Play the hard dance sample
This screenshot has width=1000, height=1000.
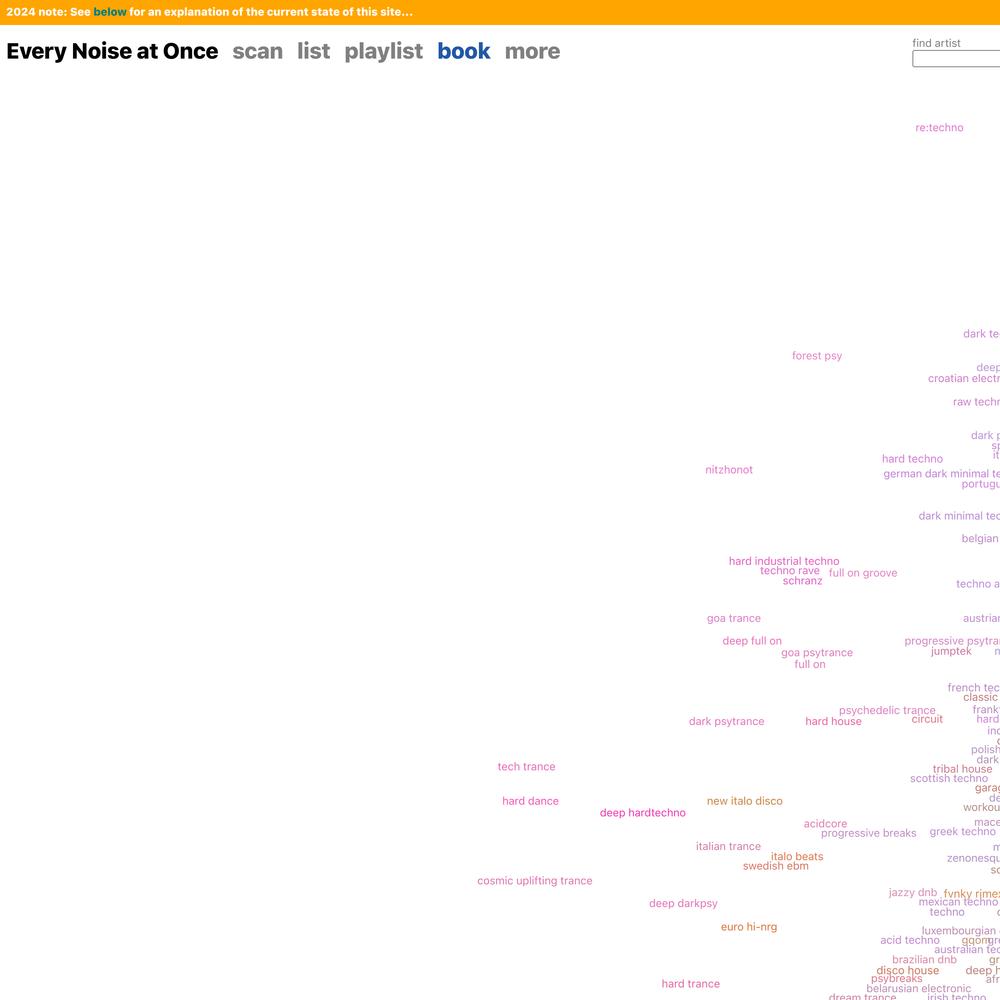(530, 802)
